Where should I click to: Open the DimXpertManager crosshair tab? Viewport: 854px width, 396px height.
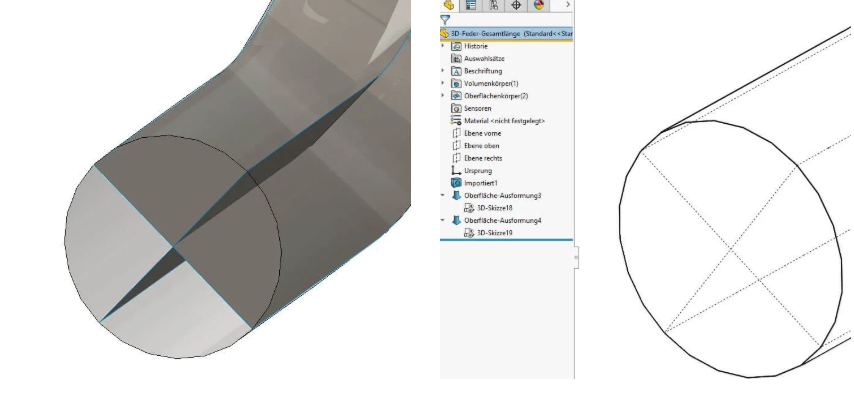[x=516, y=5]
